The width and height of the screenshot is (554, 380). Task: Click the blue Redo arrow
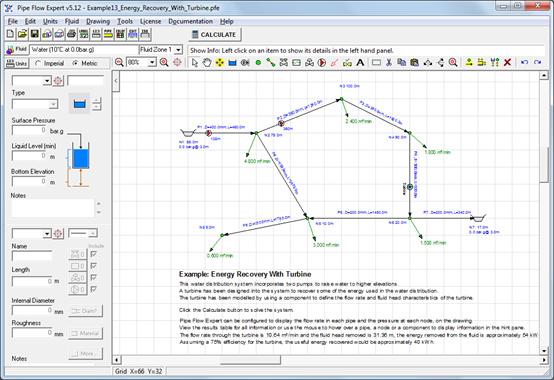(x=537, y=63)
